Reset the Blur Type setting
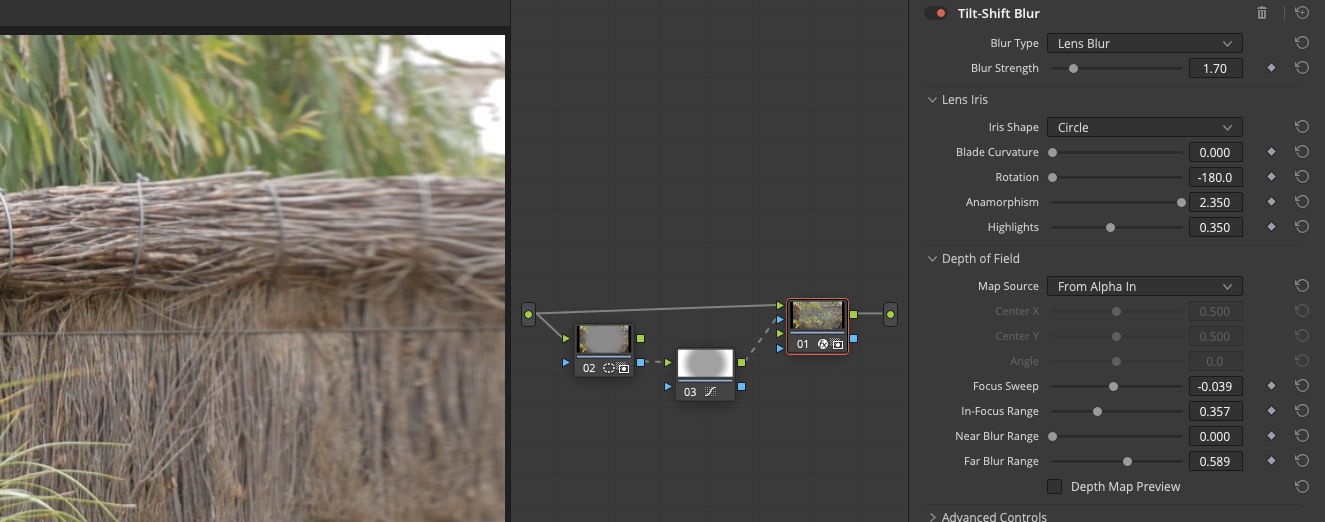1325x522 pixels. click(1301, 43)
